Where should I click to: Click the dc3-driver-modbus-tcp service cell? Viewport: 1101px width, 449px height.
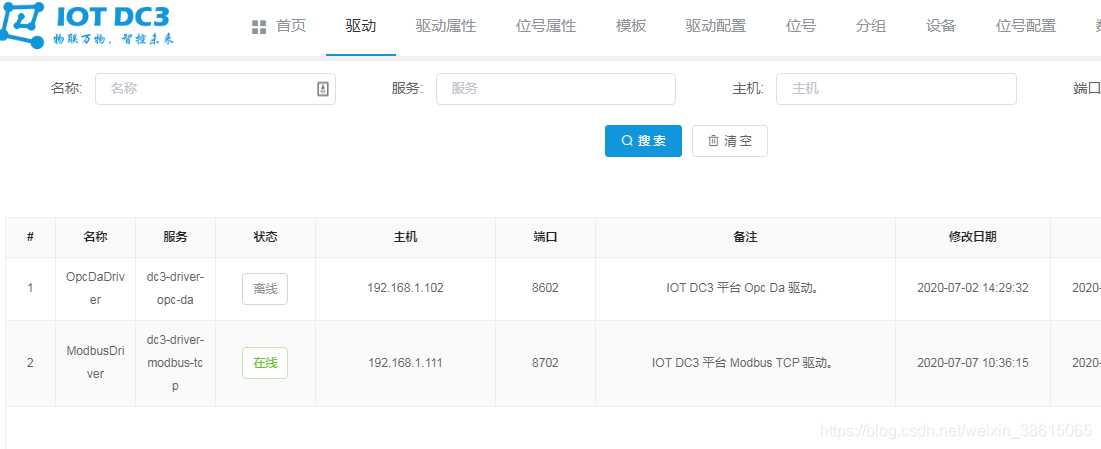coord(176,363)
